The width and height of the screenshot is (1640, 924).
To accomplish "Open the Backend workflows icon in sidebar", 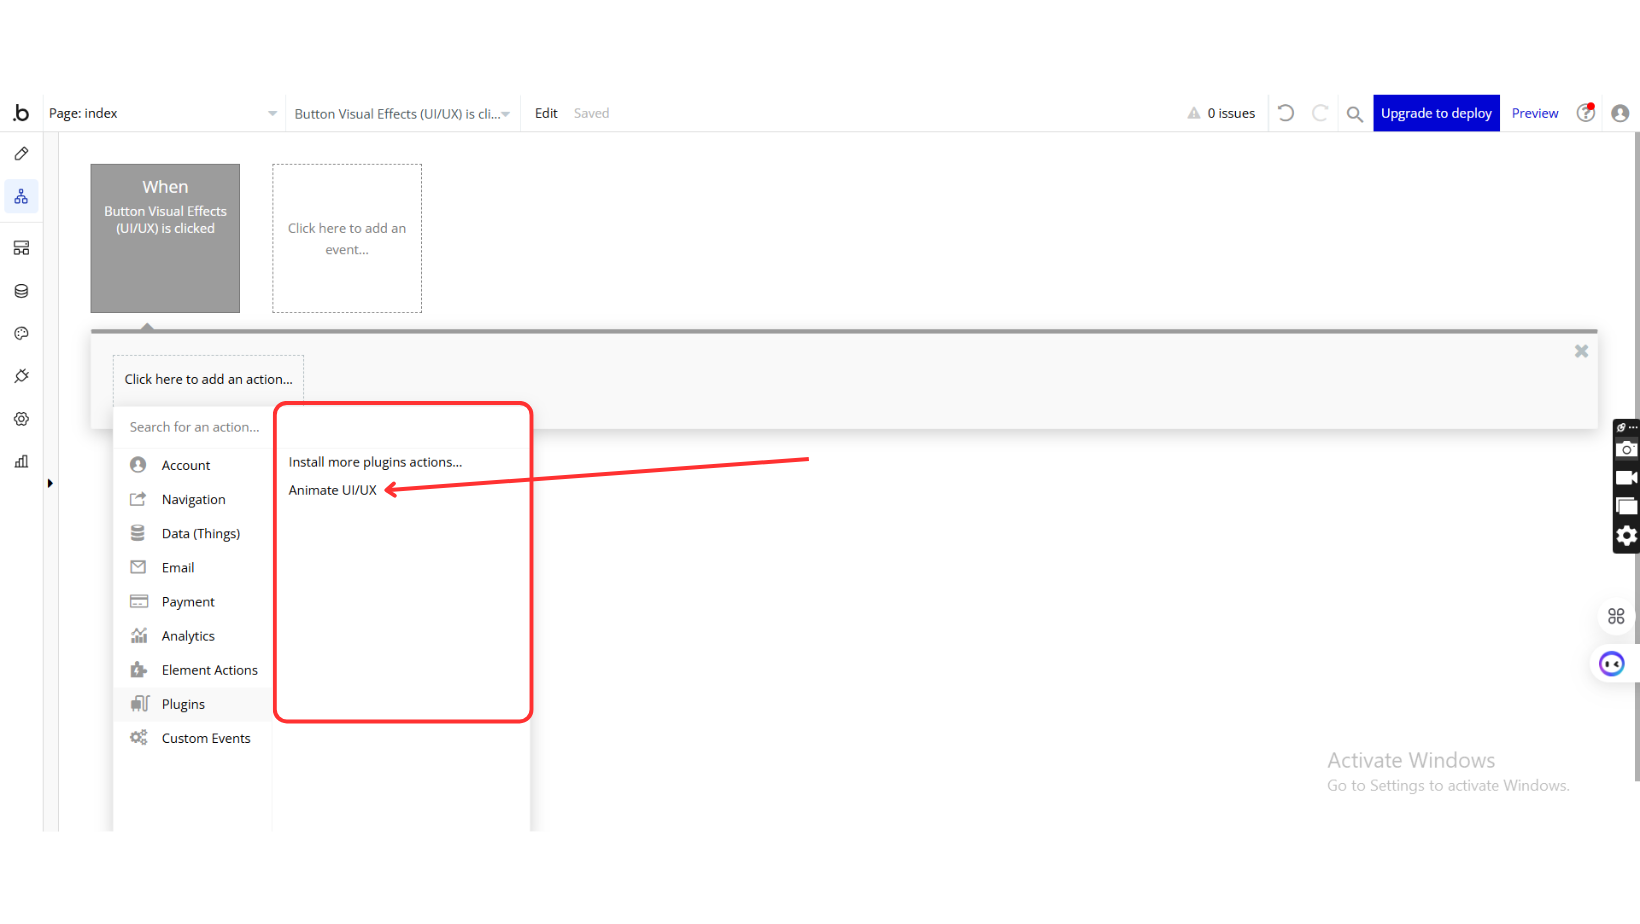I will [x=21, y=248].
